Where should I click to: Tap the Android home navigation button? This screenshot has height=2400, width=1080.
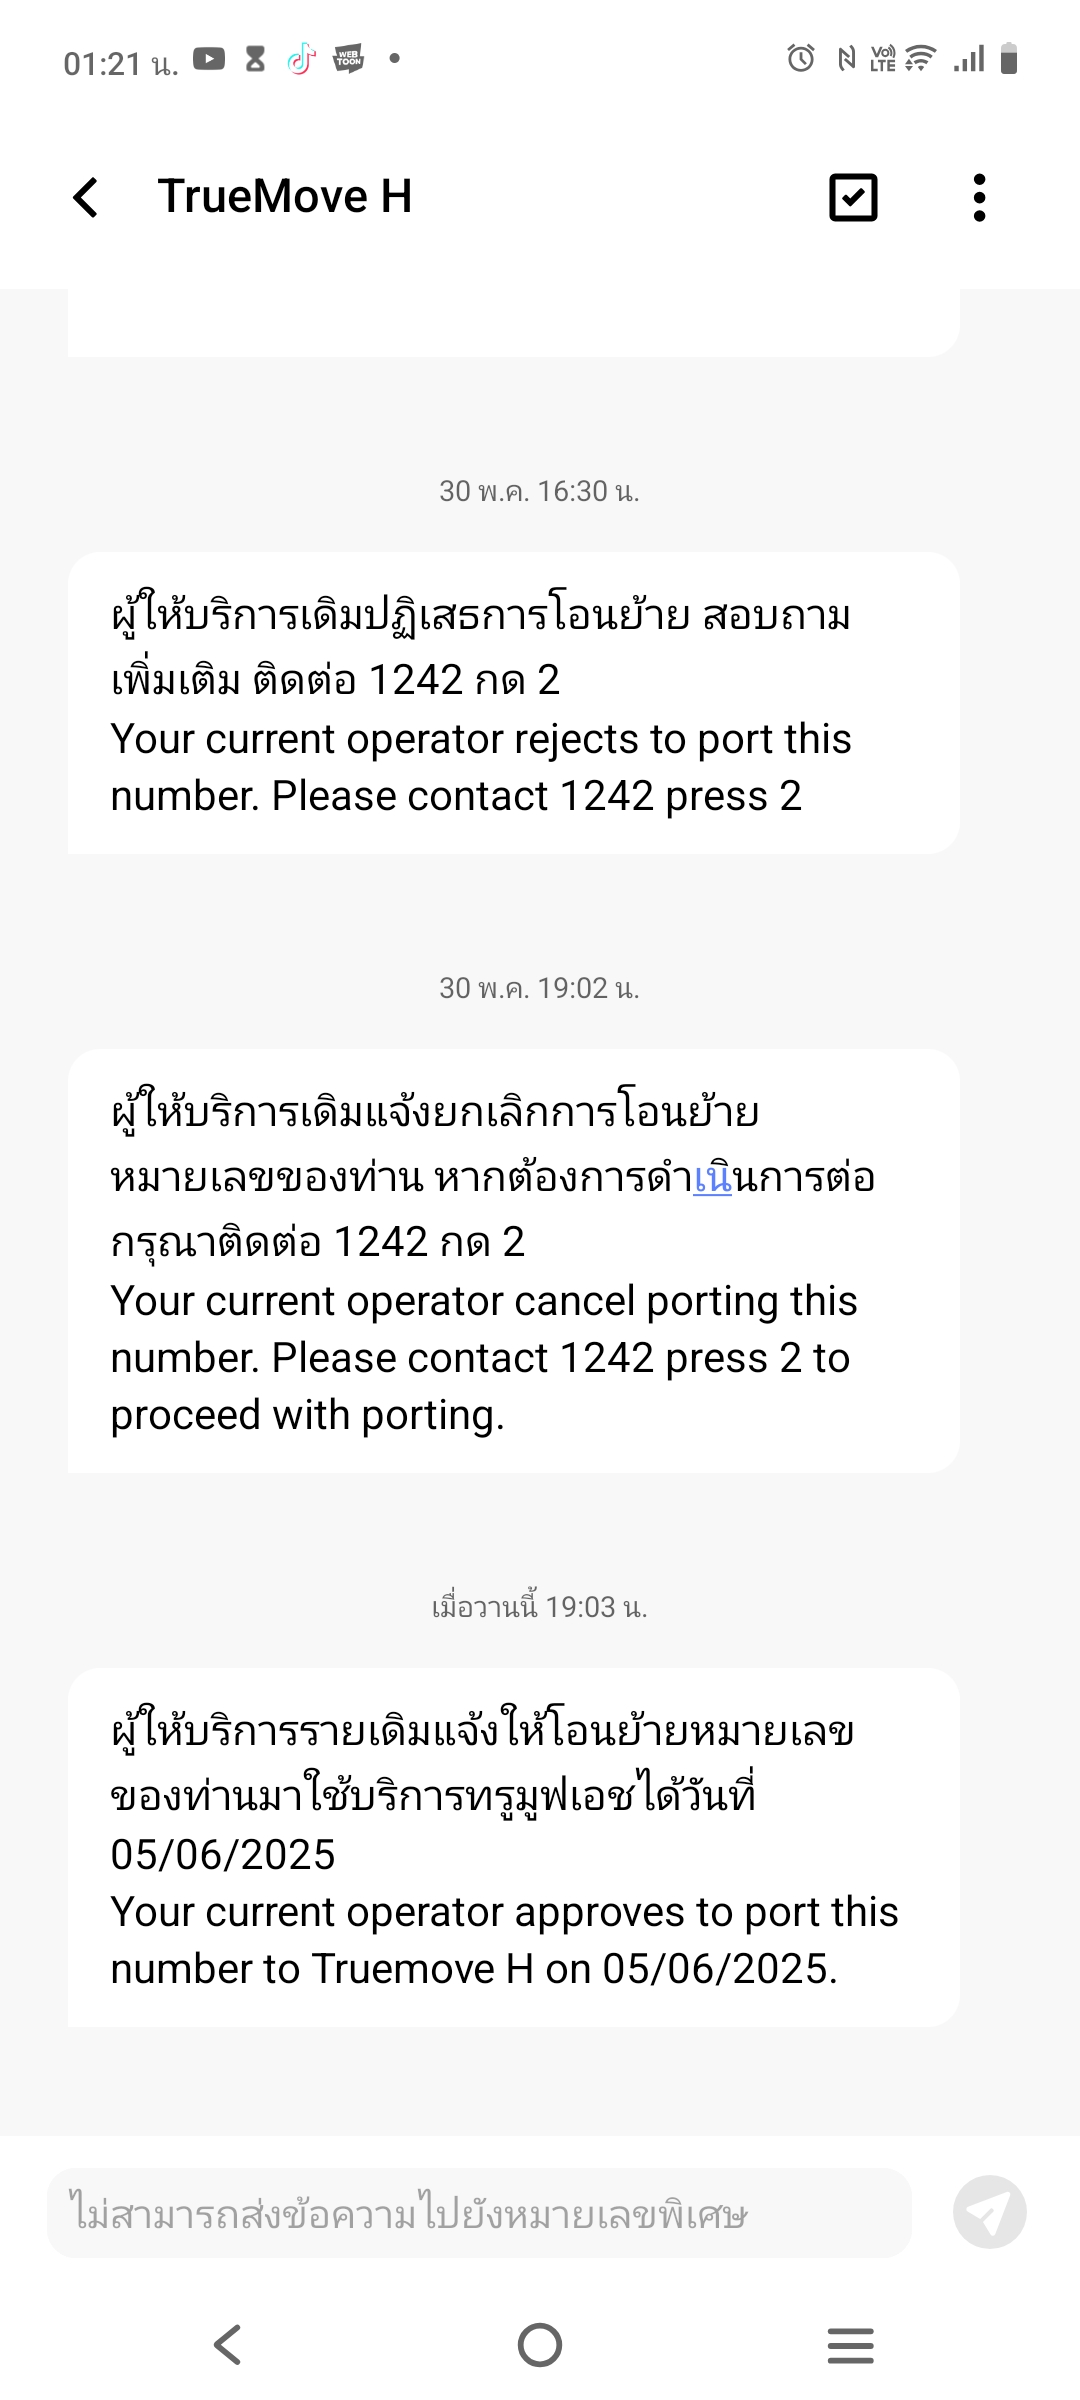pos(540,2344)
